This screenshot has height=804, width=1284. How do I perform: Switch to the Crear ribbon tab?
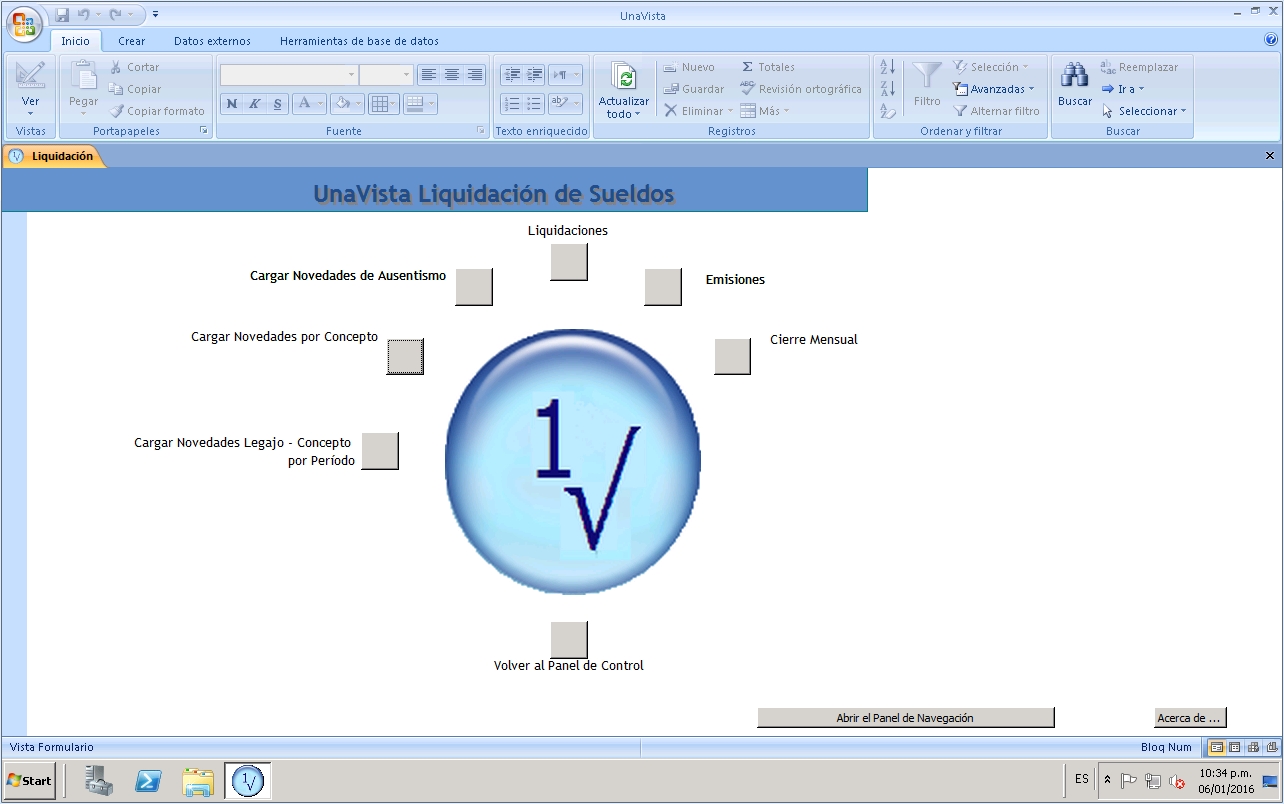click(x=131, y=41)
